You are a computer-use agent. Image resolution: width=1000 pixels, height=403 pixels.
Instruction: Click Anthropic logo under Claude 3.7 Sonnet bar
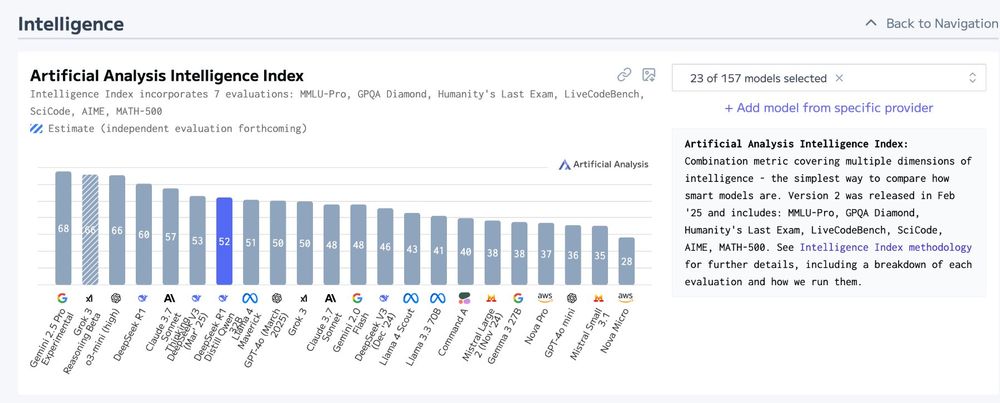tap(330, 298)
